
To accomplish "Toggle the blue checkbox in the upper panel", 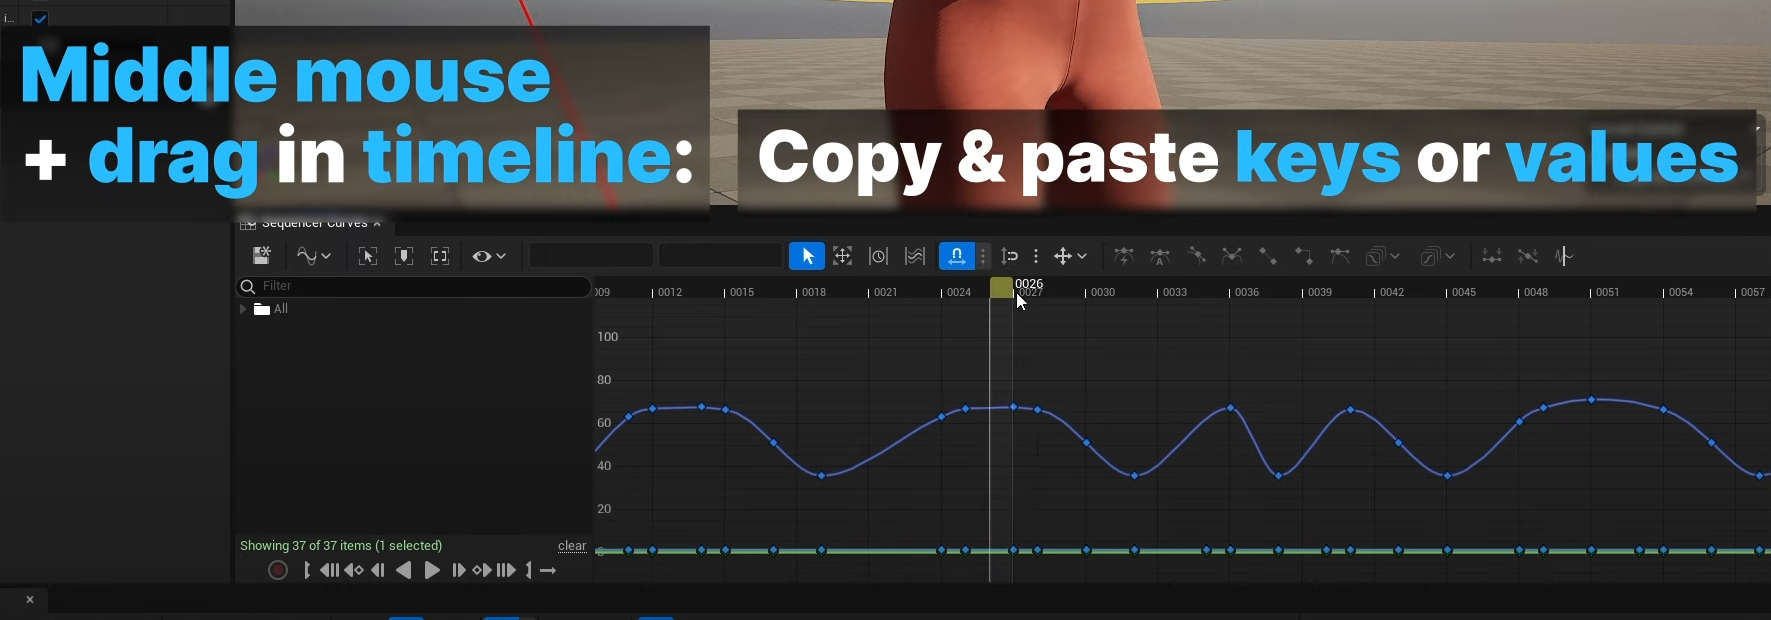I will pyautogui.click(x=40, y=18).
